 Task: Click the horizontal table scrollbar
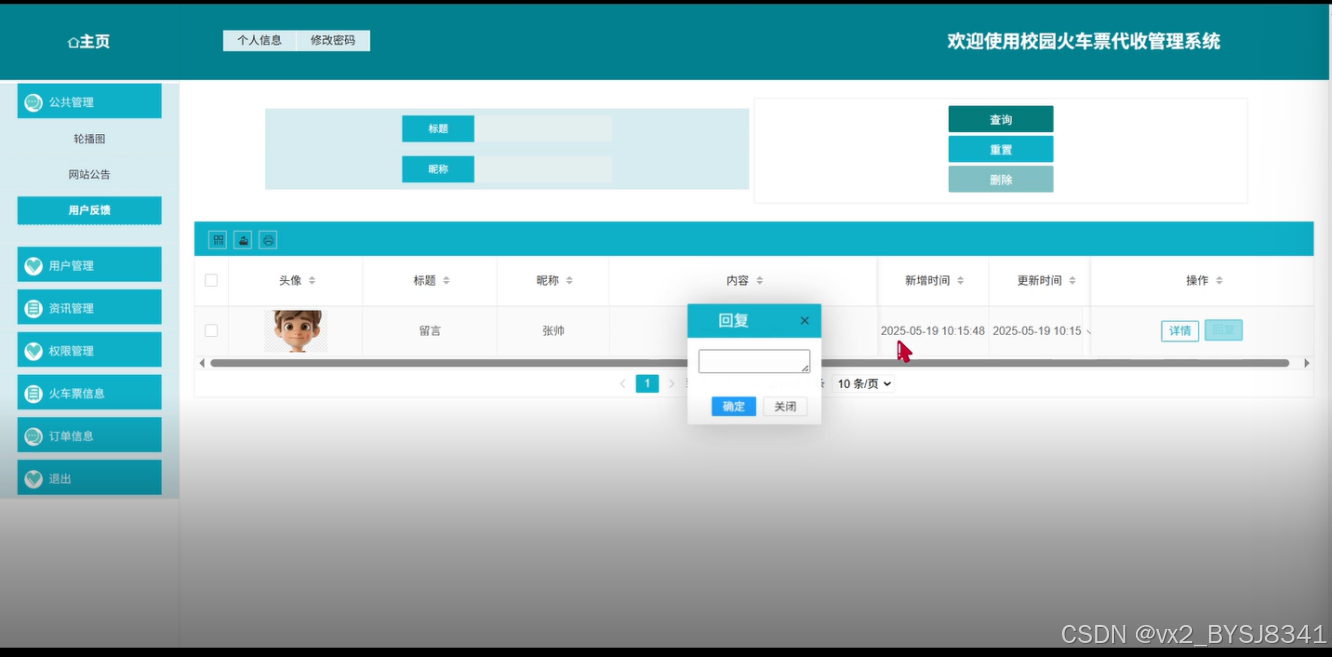coord(749,363)
